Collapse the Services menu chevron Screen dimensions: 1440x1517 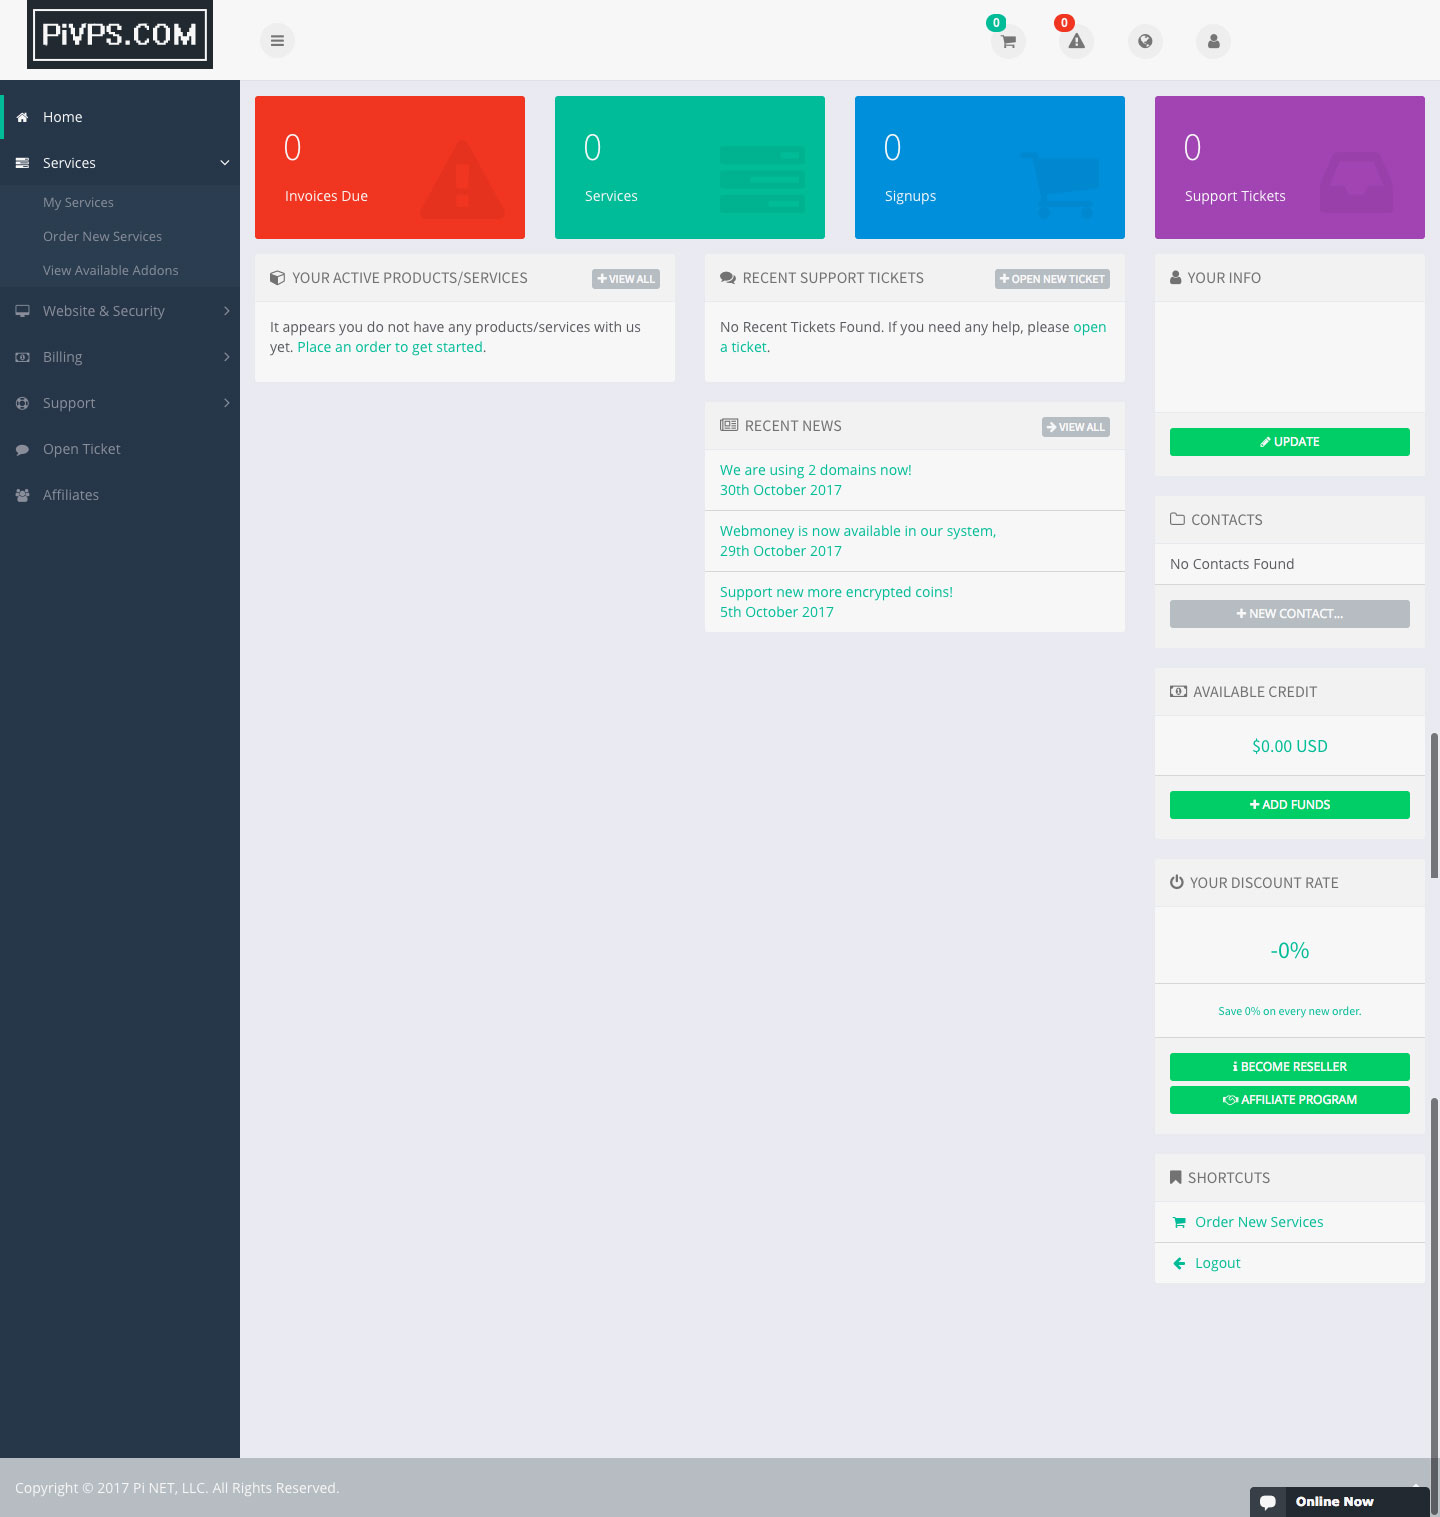click(225, 163)
